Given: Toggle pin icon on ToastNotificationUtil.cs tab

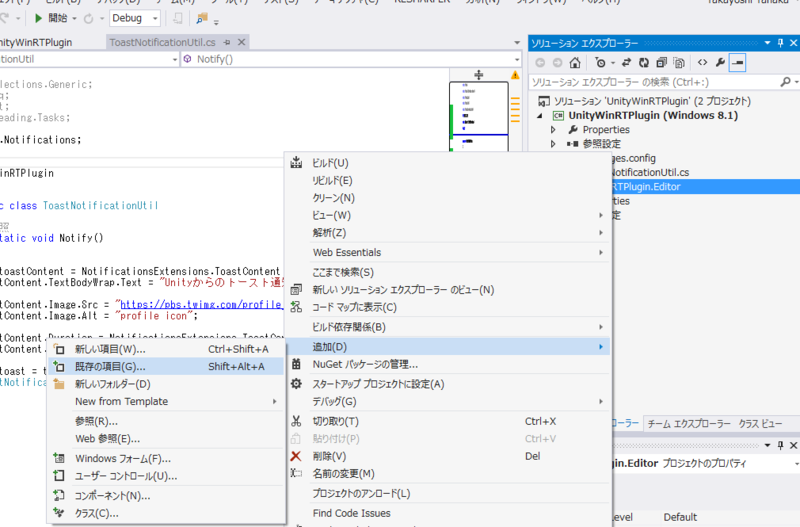Looking at the screenshot, I should point(227,42).
